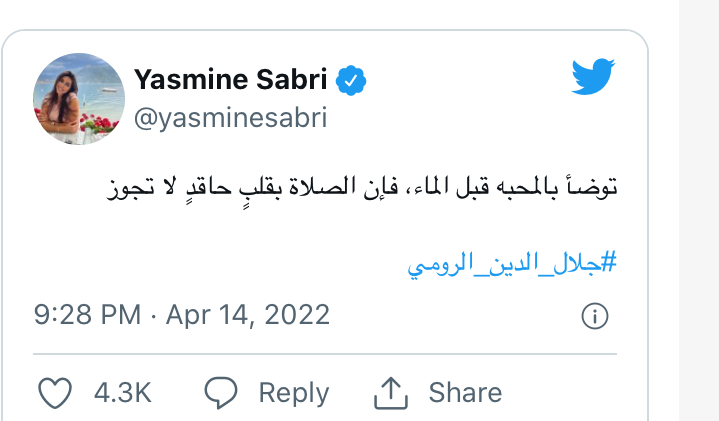Screen dimensions: 719x421
Task: Click the 4.3K likes count
Action: click(122, 393)
